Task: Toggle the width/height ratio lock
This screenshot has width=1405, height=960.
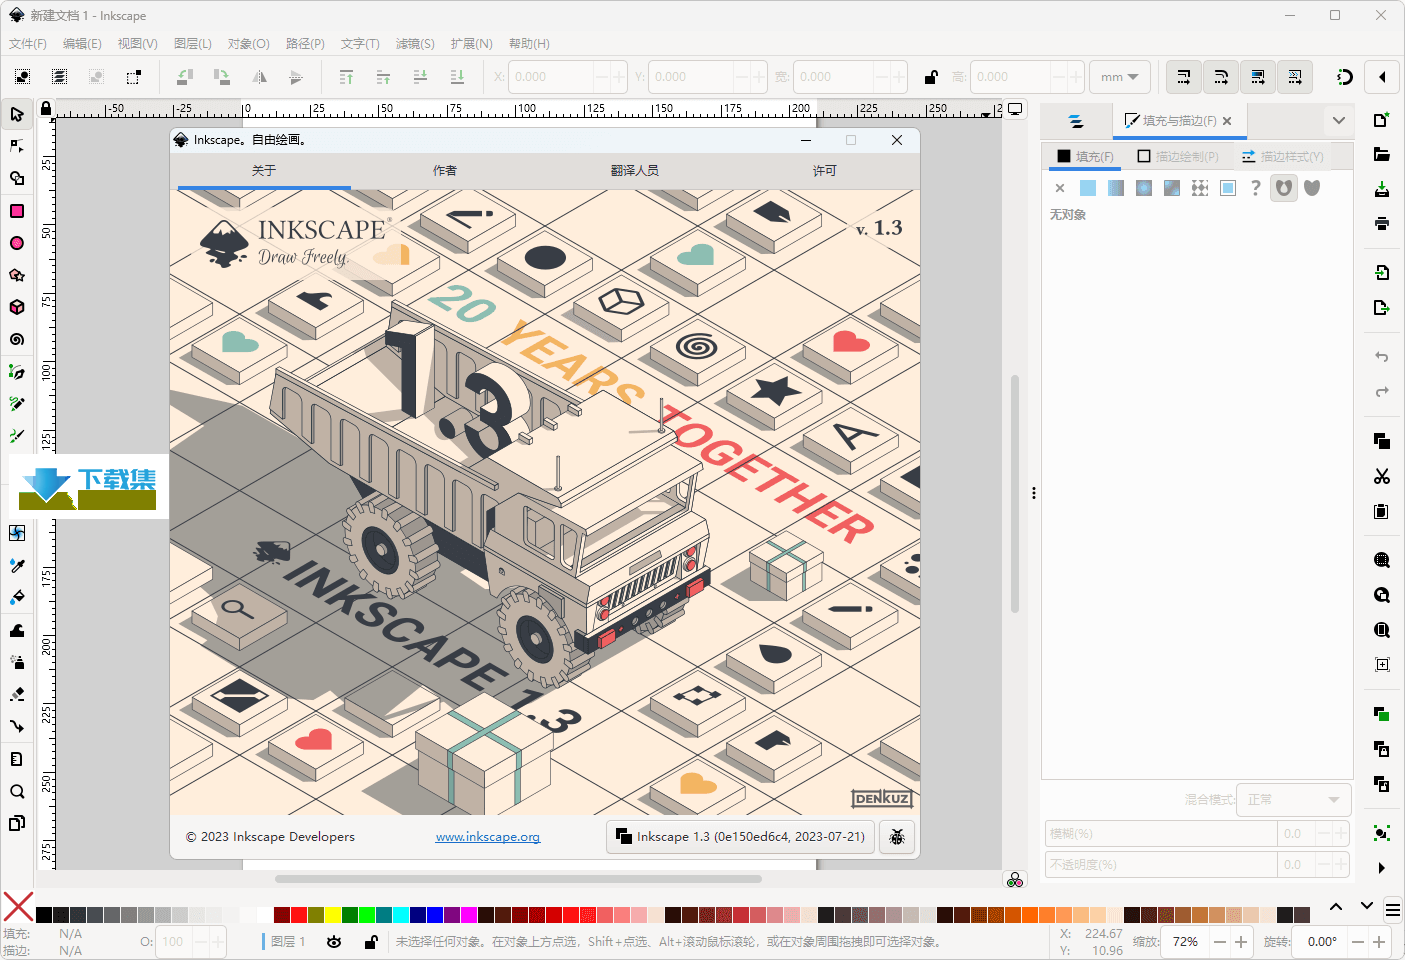Action: pos(931,77)
